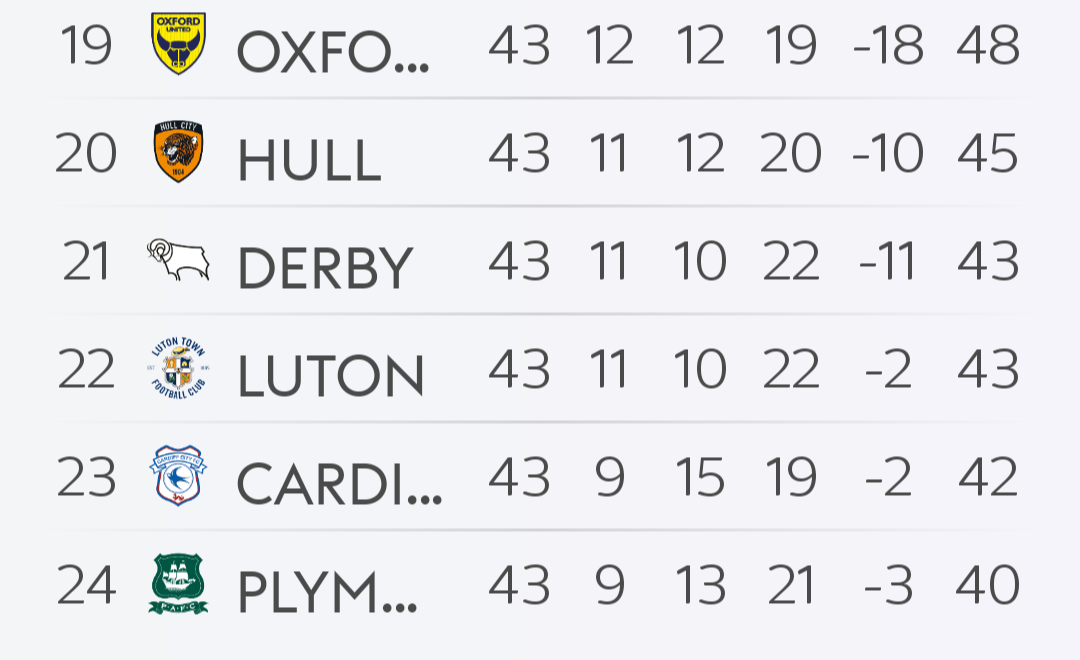Viewport: 1080px width, 660px height.
Task: Open the Cardiff City bluebird crest
Action: click(x=178, y=475)
